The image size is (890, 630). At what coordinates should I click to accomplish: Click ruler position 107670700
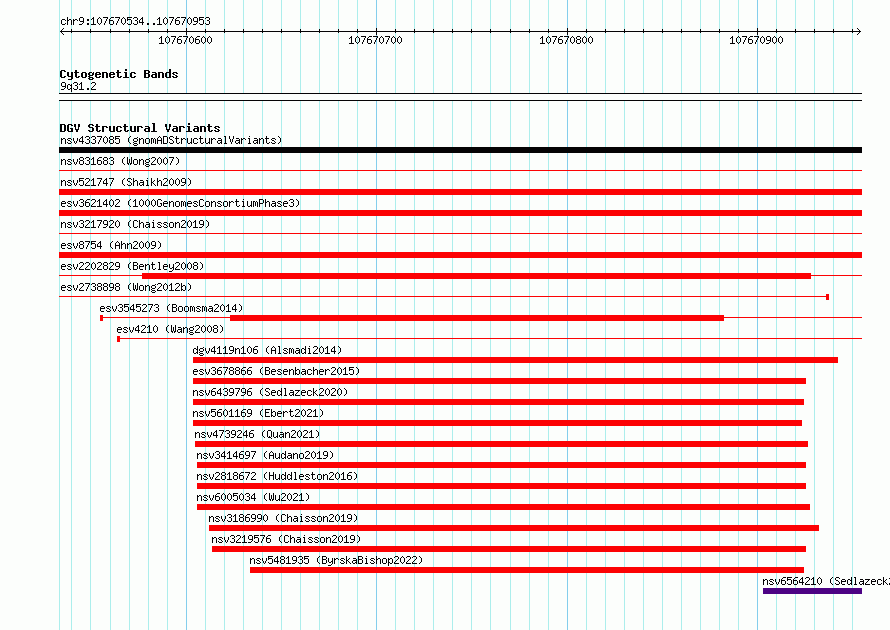coord(376,40)
